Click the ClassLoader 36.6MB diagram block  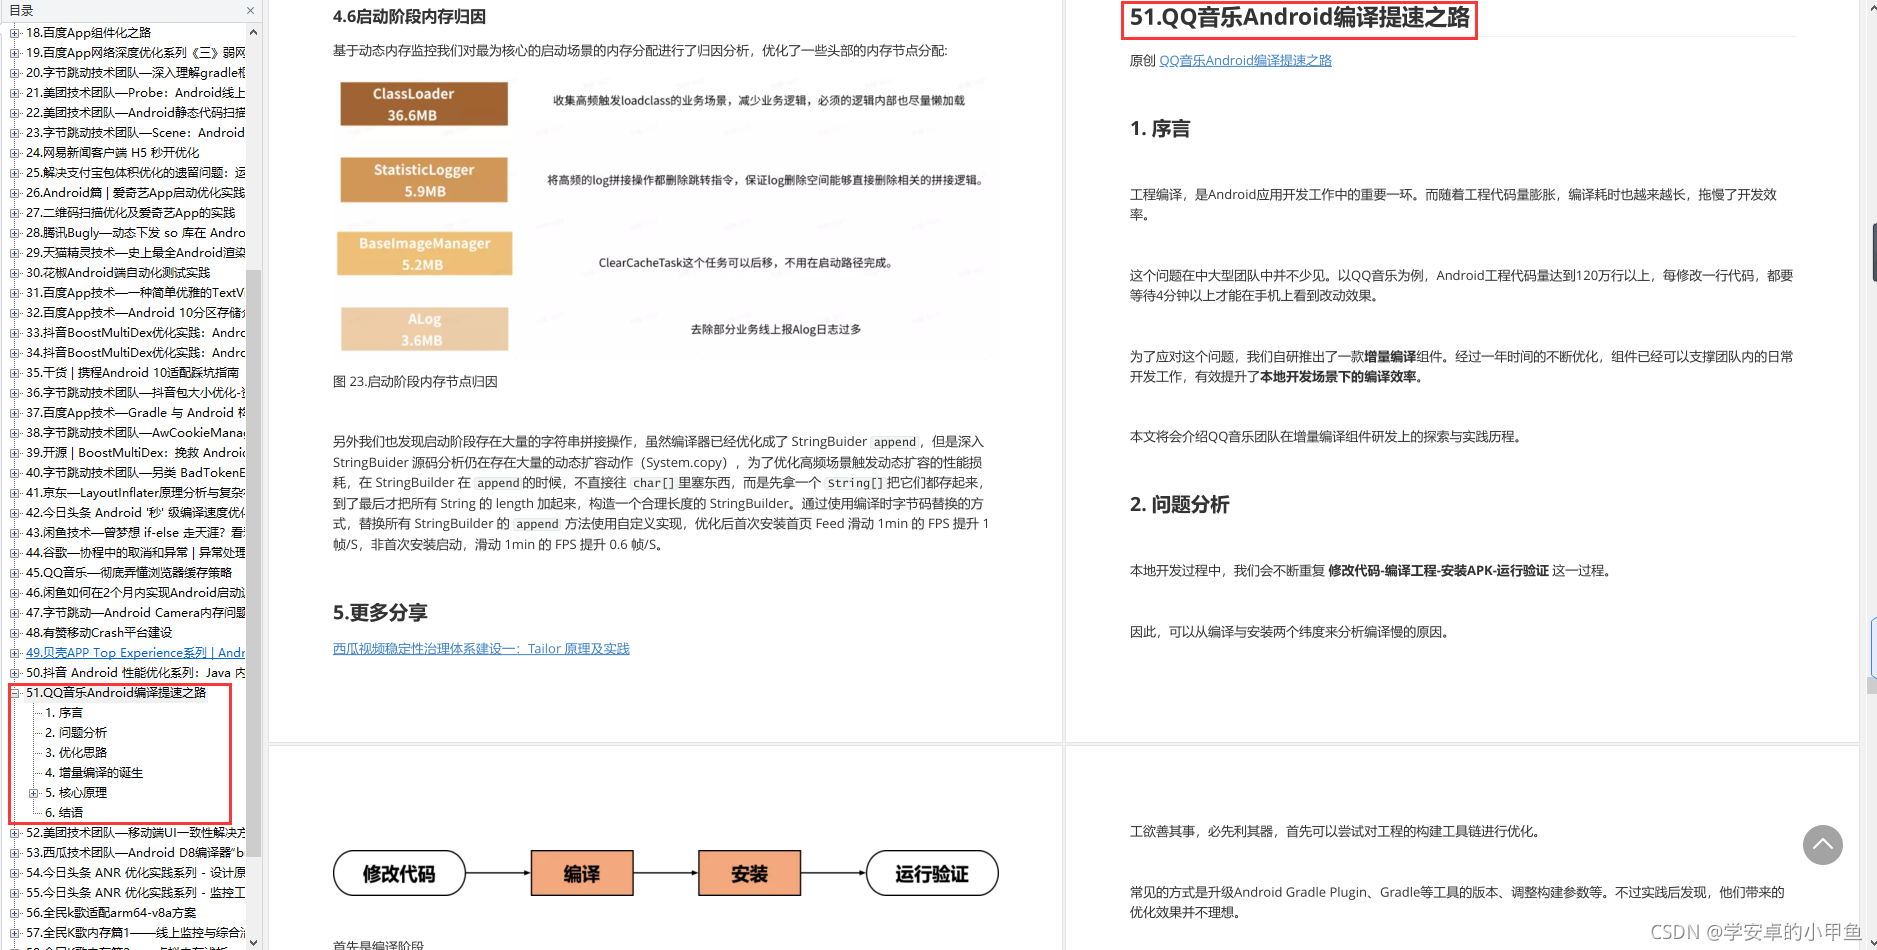(x=424, y=104)
